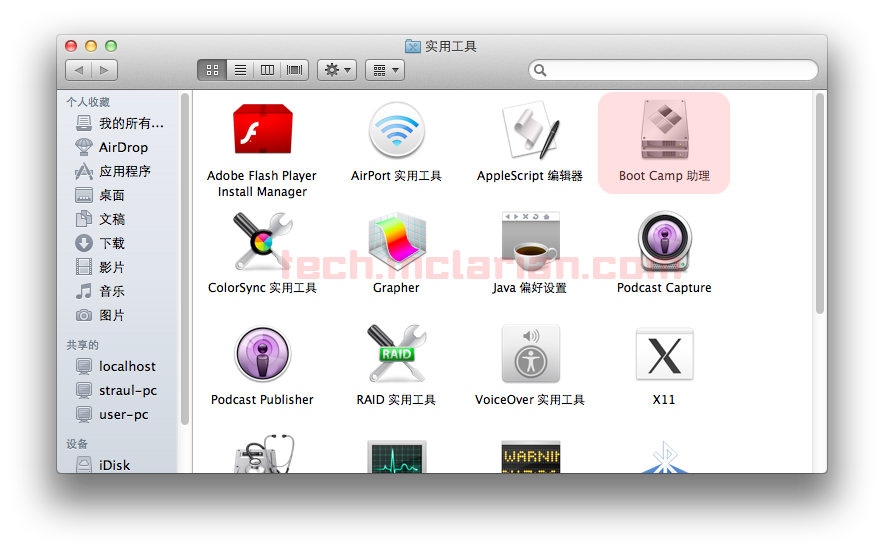Screen dimensions: 884x552
Task: Select the VoiceOver 实用工具 icon
Action: [x=531, y=354]
